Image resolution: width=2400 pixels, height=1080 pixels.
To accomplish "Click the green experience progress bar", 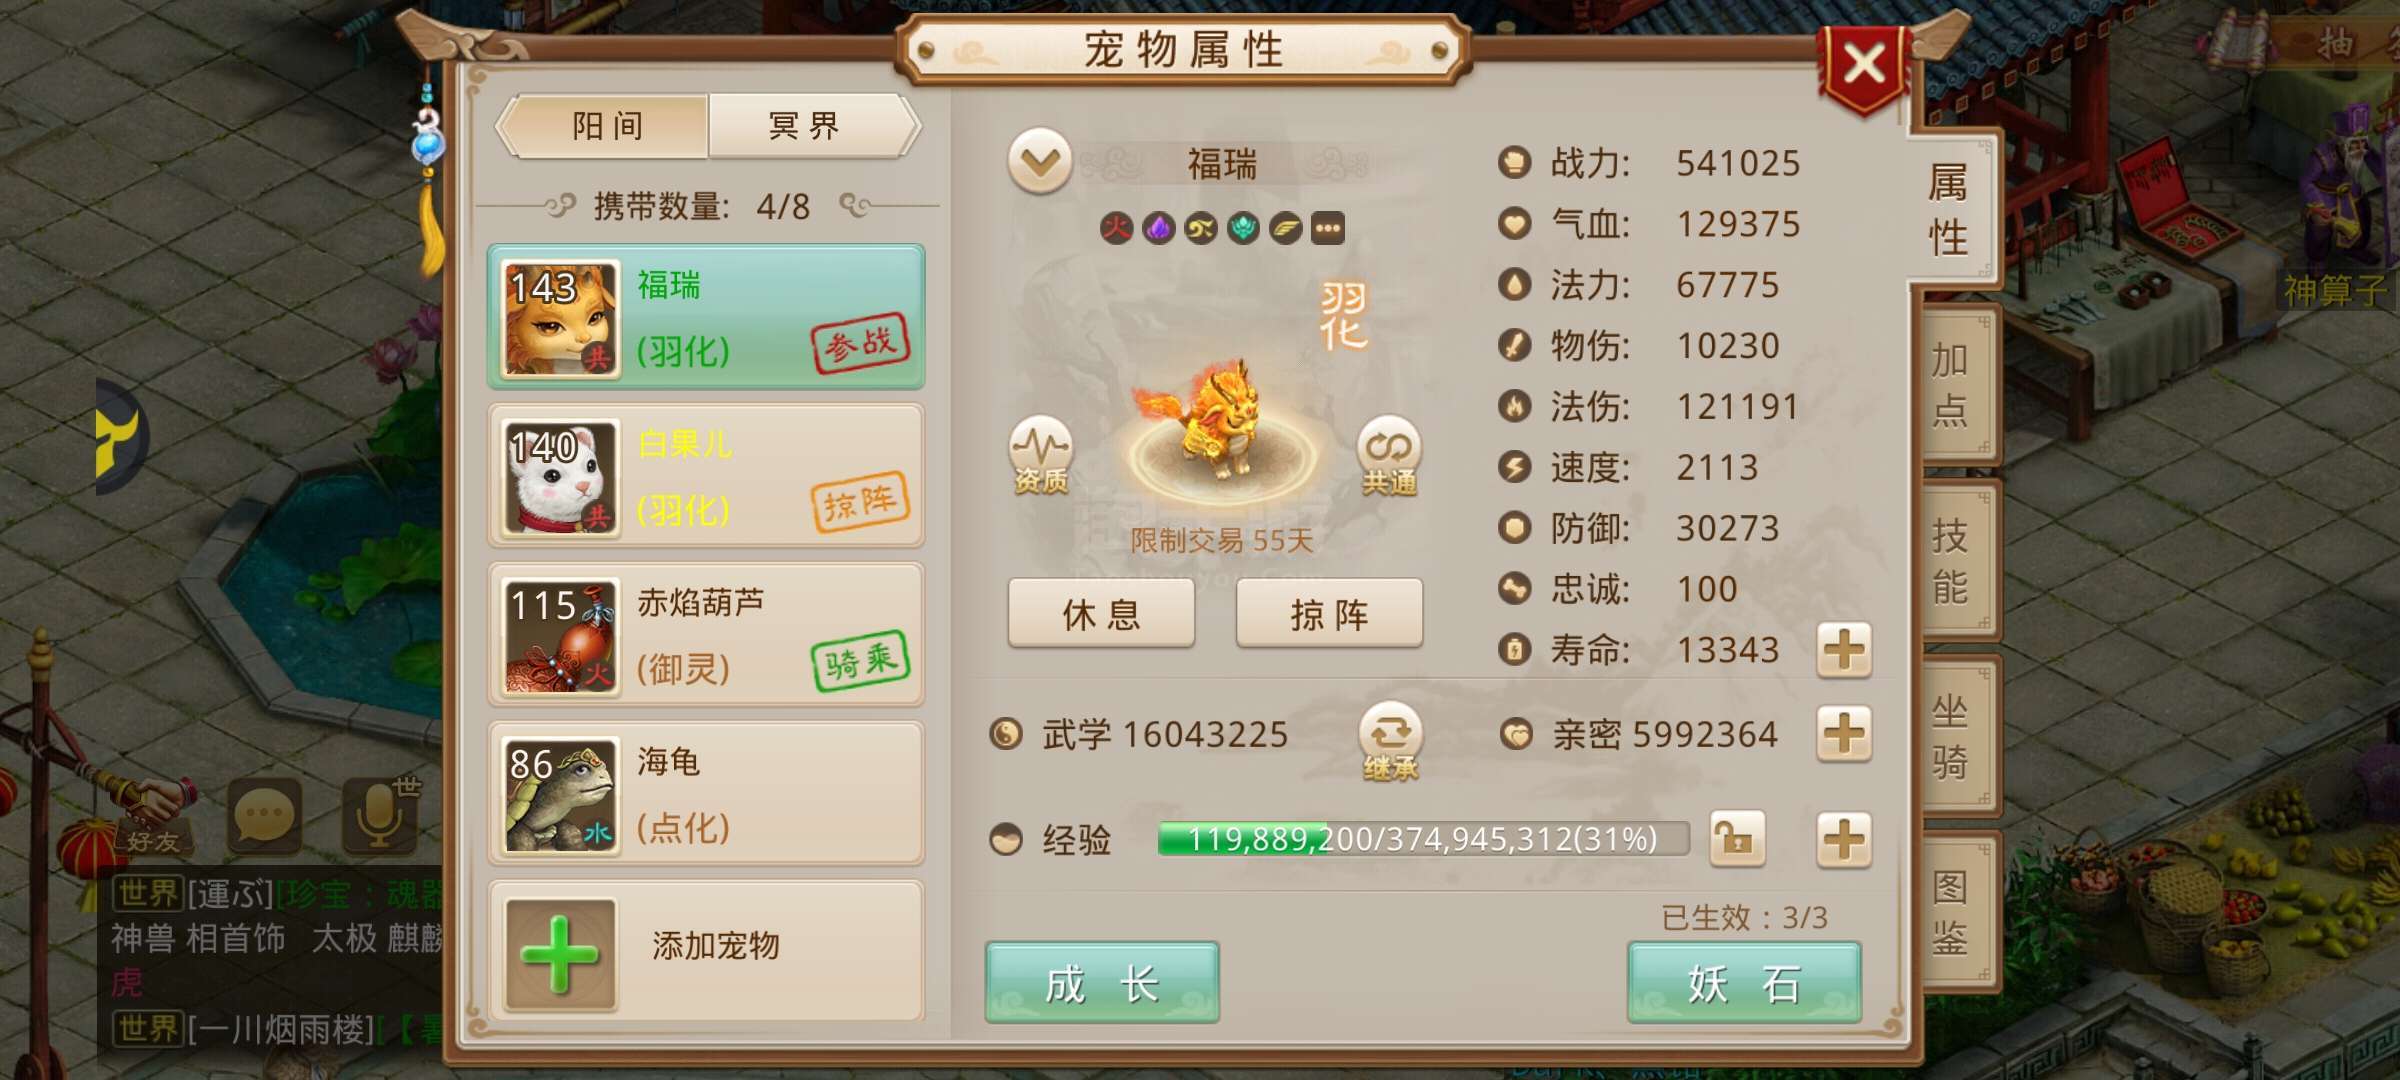I will click(x=1423, y=838).
